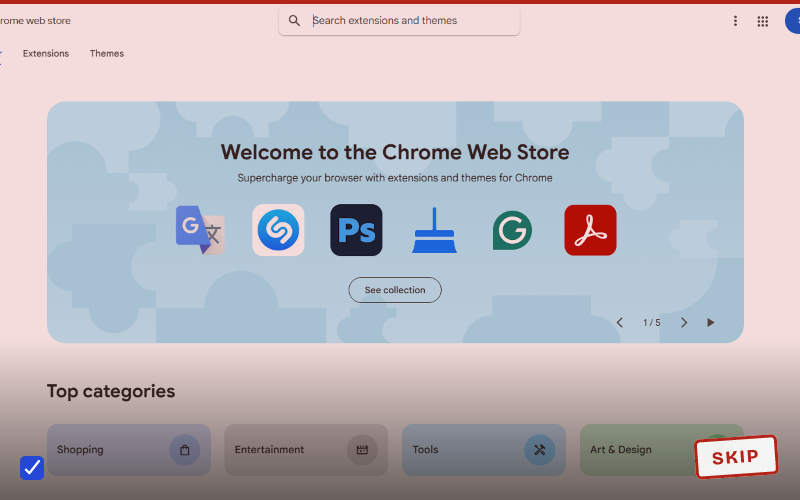800x500 pixels.
Task: Open the three-dot more options menu
Action: (735, 21)
